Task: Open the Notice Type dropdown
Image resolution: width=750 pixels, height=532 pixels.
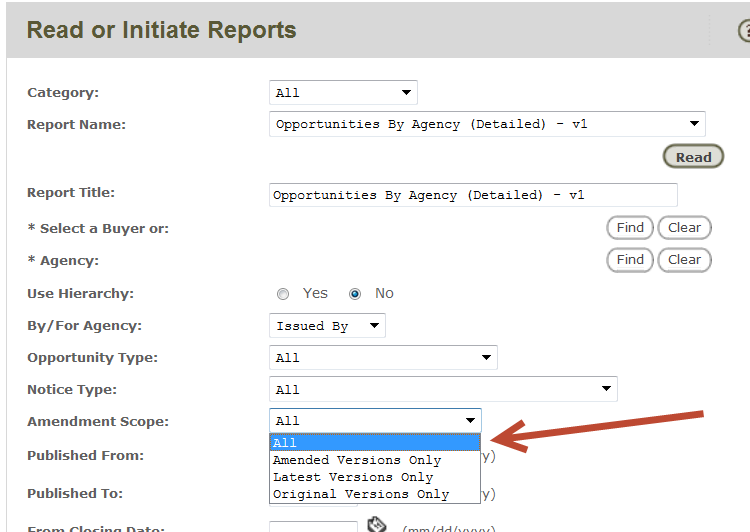Action: click(x=443, y=390)
